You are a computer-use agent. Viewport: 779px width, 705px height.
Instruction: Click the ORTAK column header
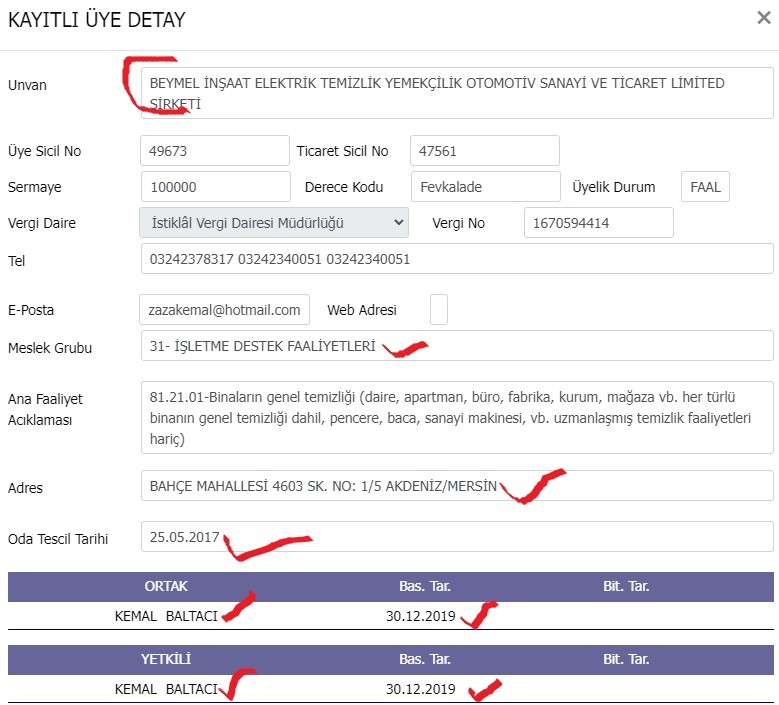coord(166,586)
